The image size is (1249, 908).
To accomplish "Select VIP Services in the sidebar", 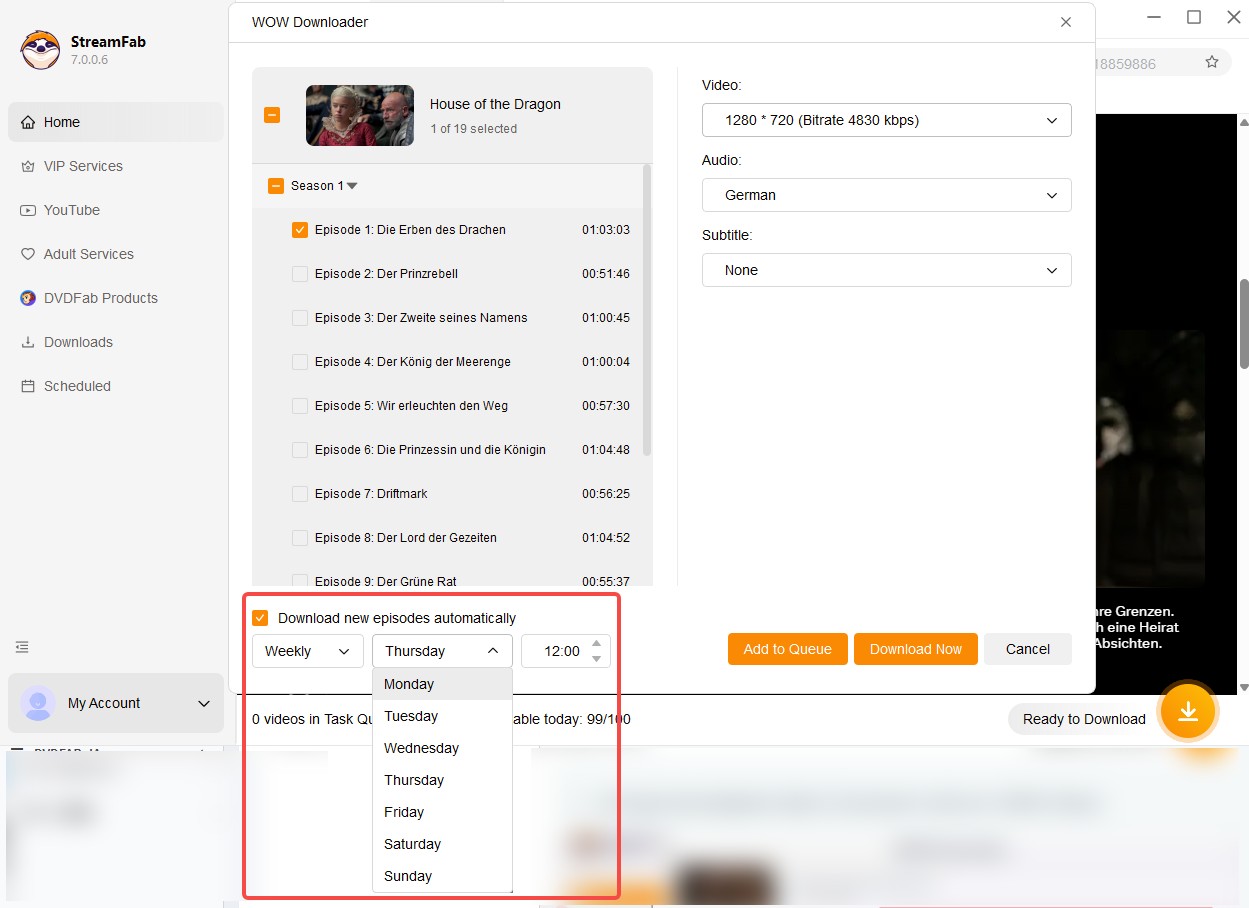I will tap(82, 166).
